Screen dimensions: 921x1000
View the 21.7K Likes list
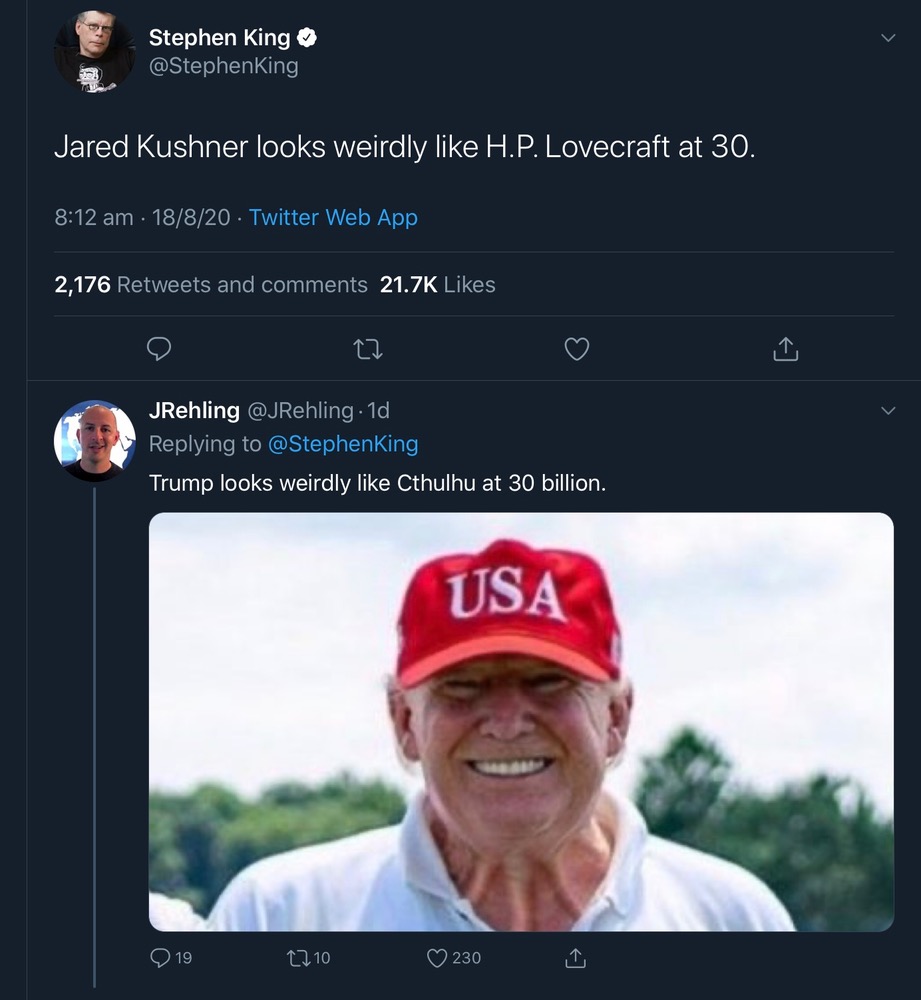click(x=437, y=285)
